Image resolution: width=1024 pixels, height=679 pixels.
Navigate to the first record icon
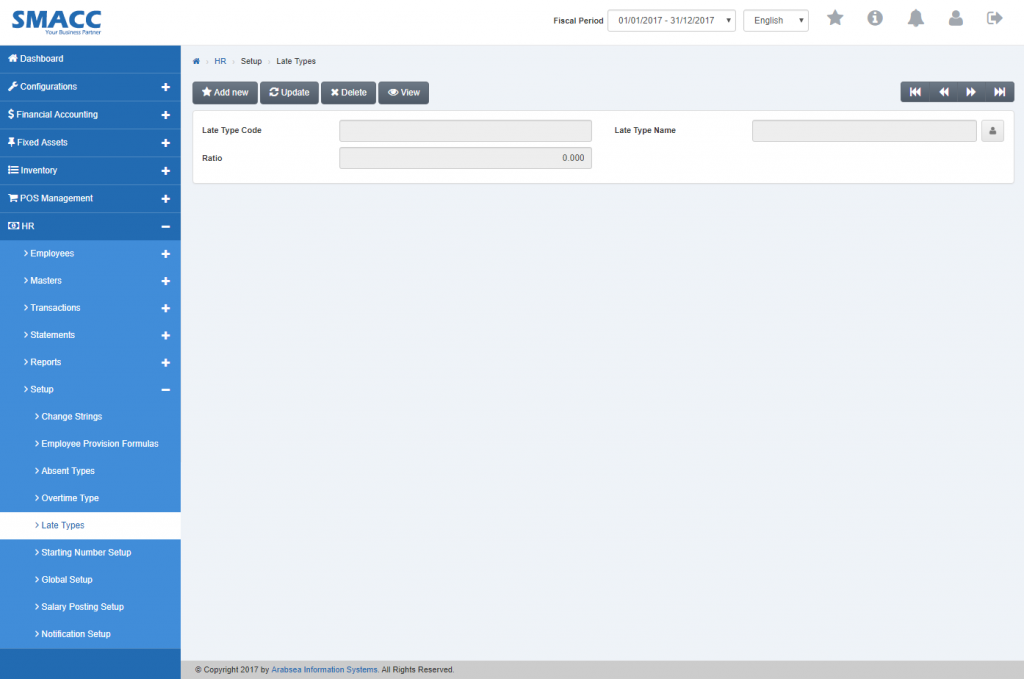[915, 91]
